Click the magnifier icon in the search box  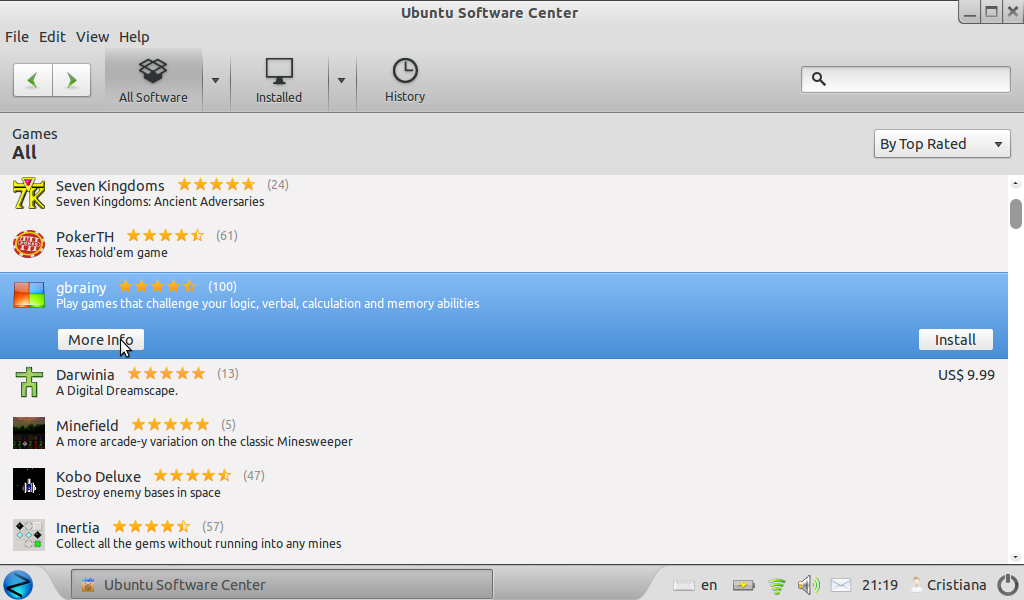(818, 79)
